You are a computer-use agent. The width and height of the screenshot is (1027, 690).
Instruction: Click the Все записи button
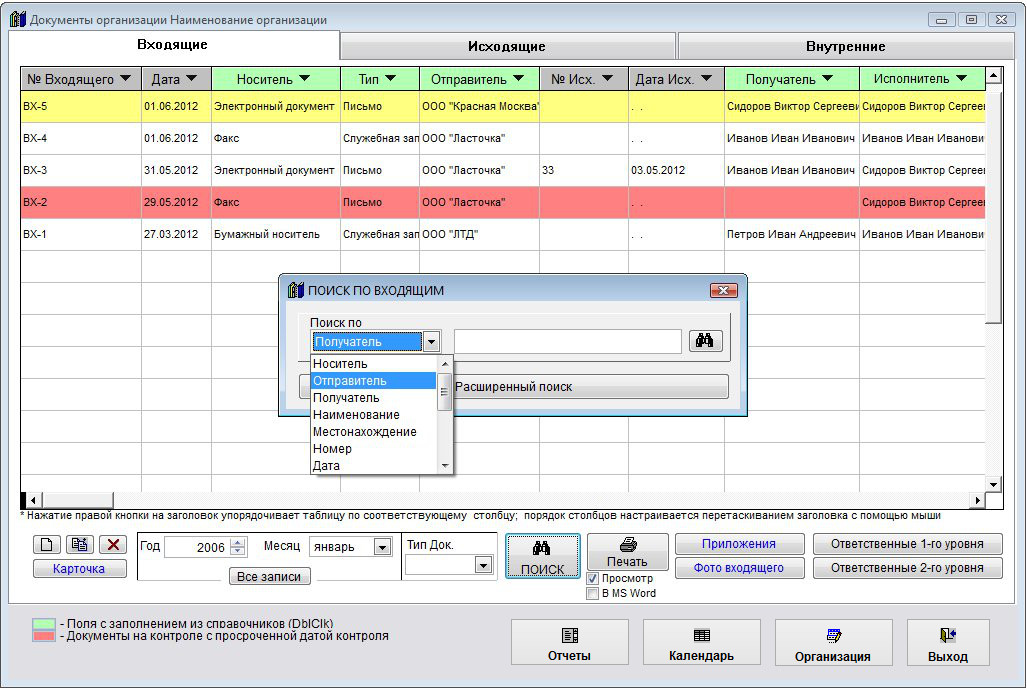(x=270, y=577)
